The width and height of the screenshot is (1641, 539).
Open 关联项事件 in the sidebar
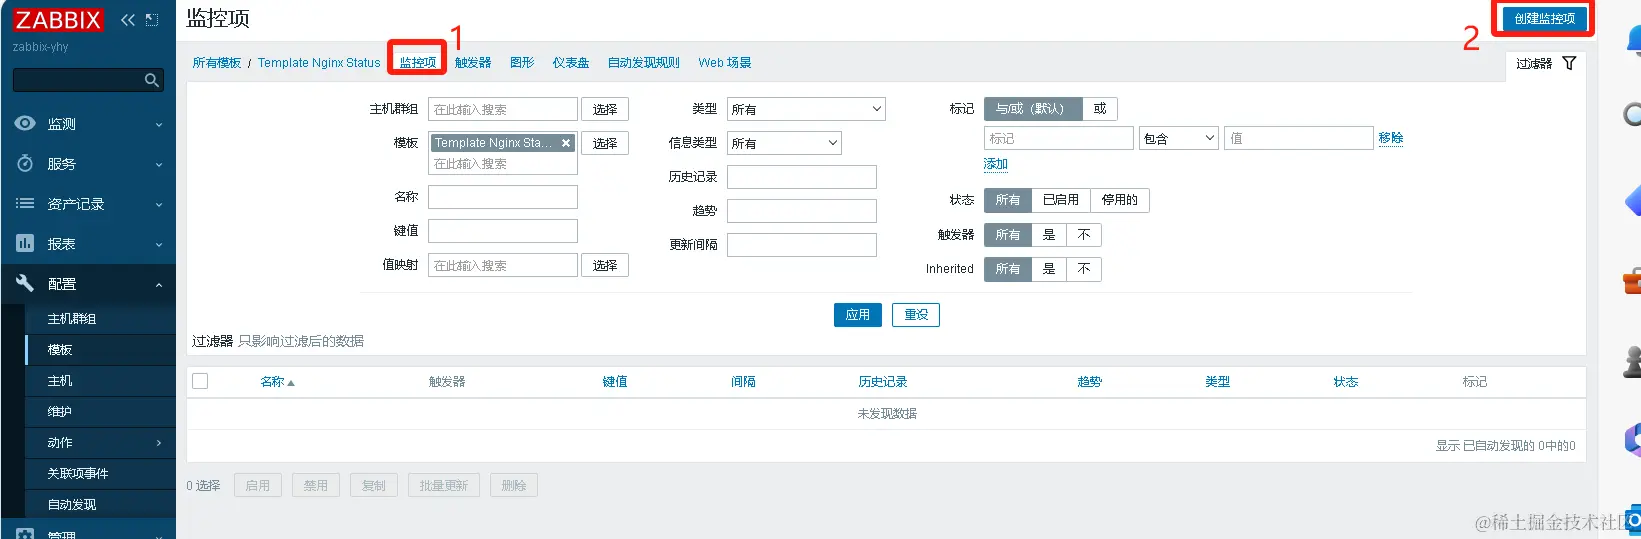point(78,474)
